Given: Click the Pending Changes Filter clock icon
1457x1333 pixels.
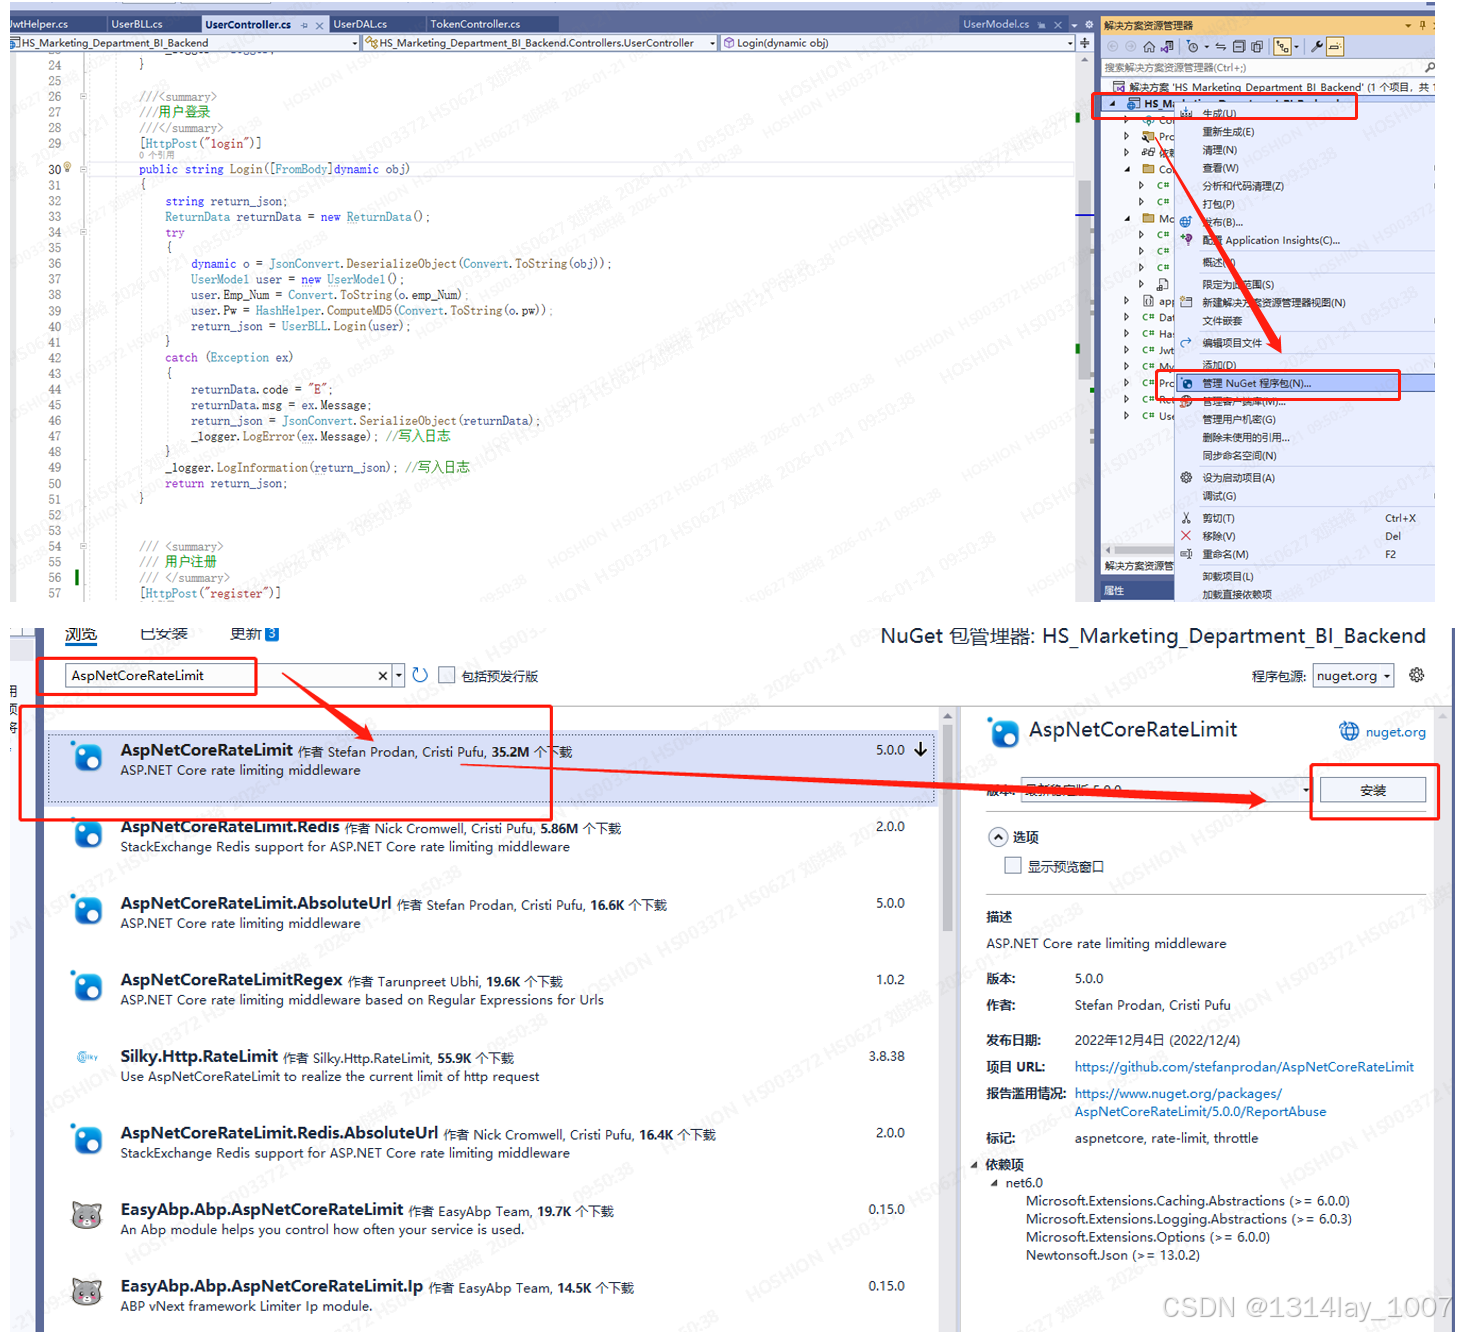Looking at the screenshot, I should pos(1192,46).
